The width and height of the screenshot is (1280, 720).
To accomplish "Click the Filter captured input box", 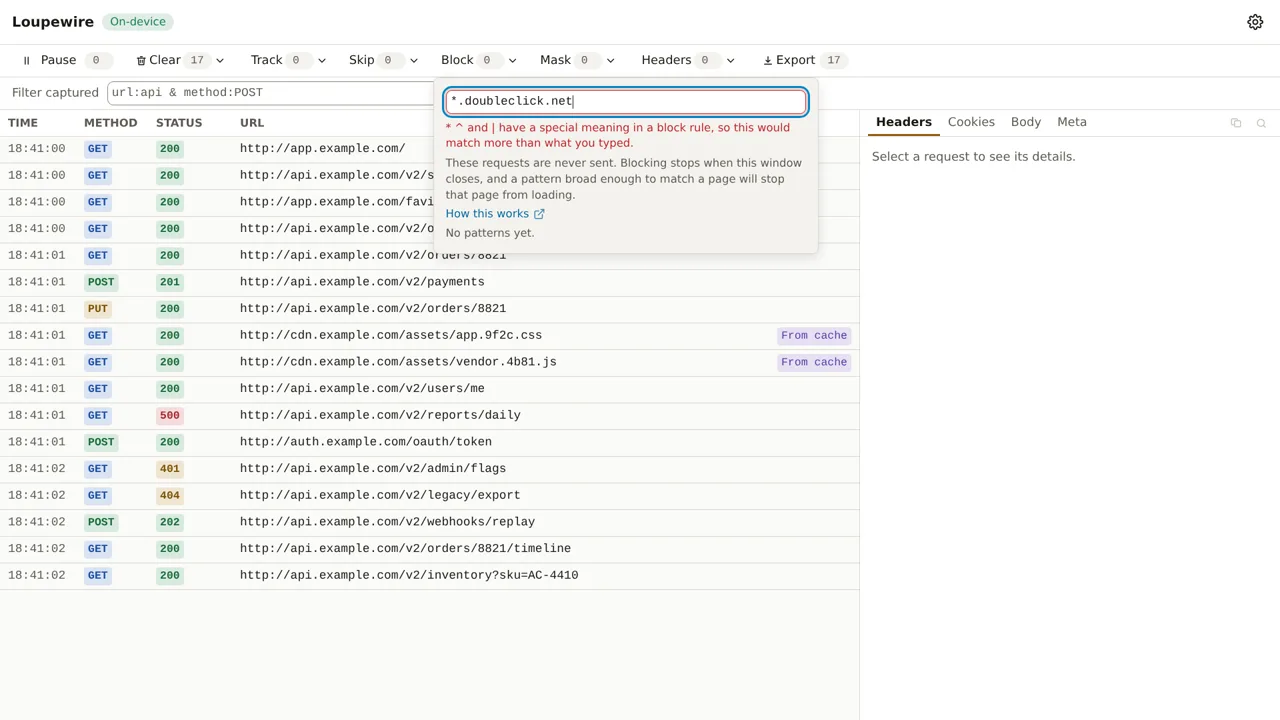I will pyautogui.click(x=270, y=92).
